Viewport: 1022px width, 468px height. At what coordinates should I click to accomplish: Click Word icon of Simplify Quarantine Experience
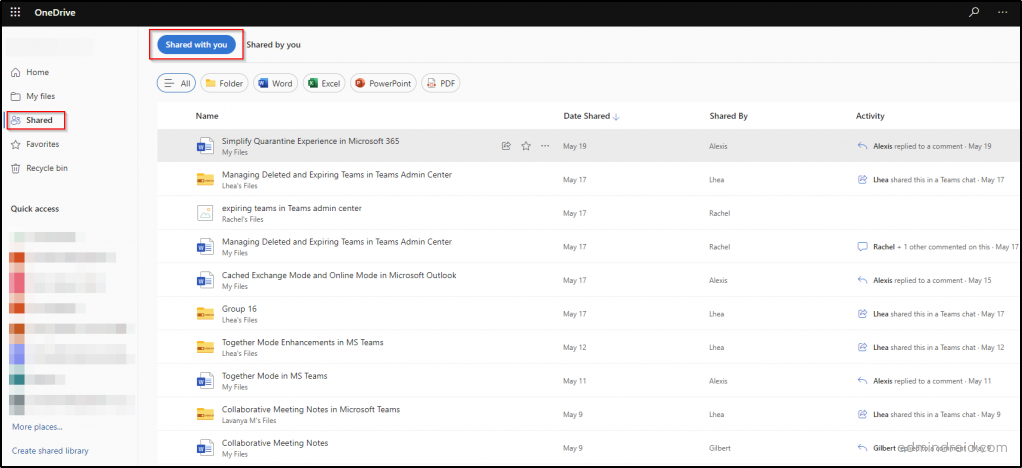[205, 146]
